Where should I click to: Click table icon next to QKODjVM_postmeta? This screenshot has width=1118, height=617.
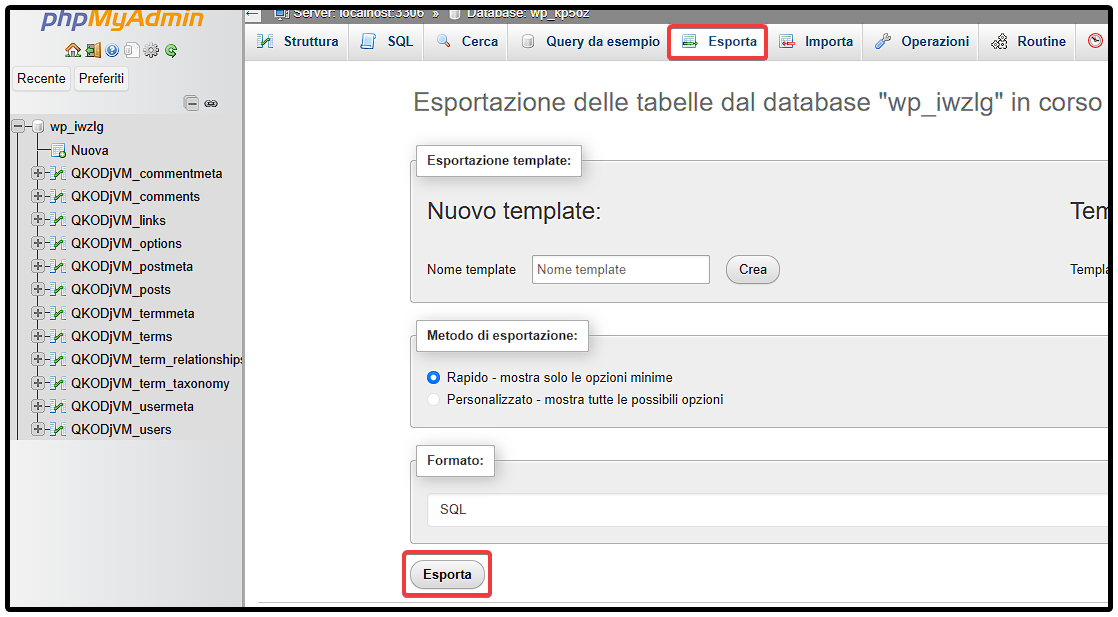click(58, 266)
